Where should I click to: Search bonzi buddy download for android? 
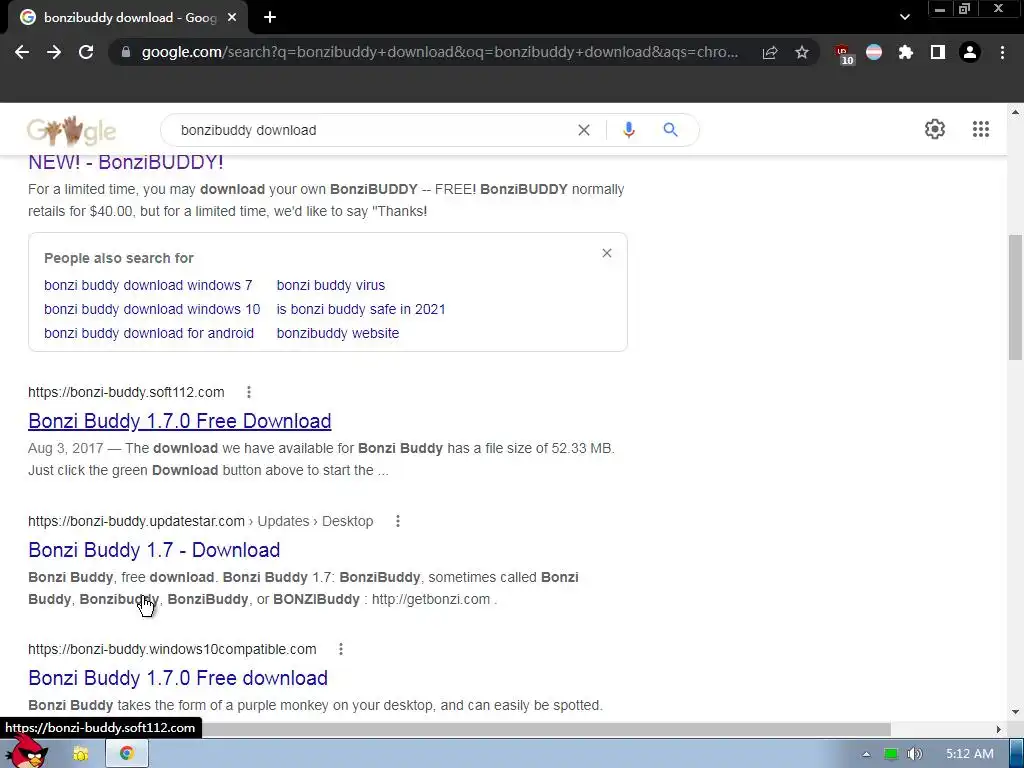click(x=149, y=333)
